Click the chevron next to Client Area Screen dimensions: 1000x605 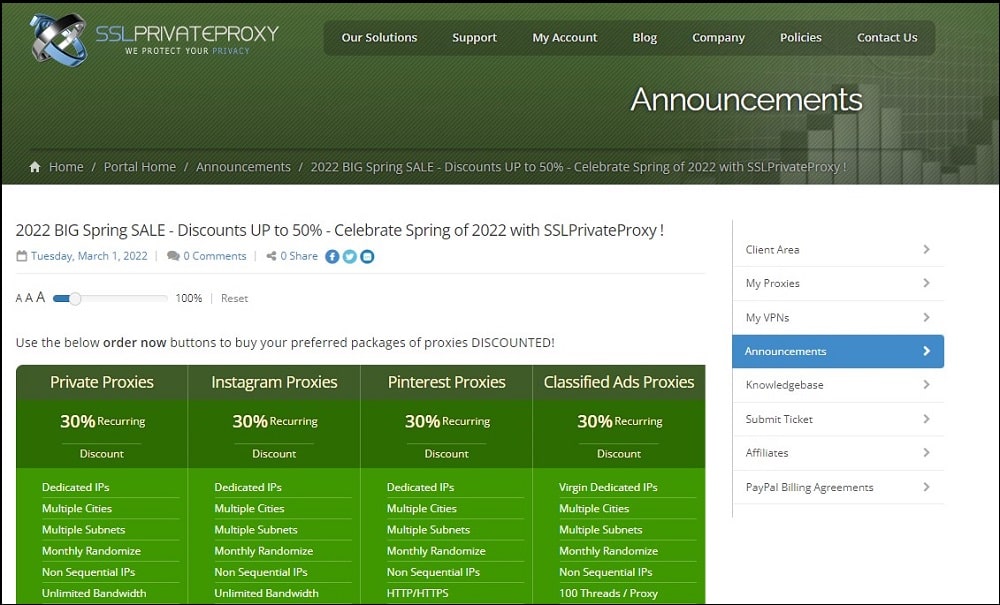927,249
